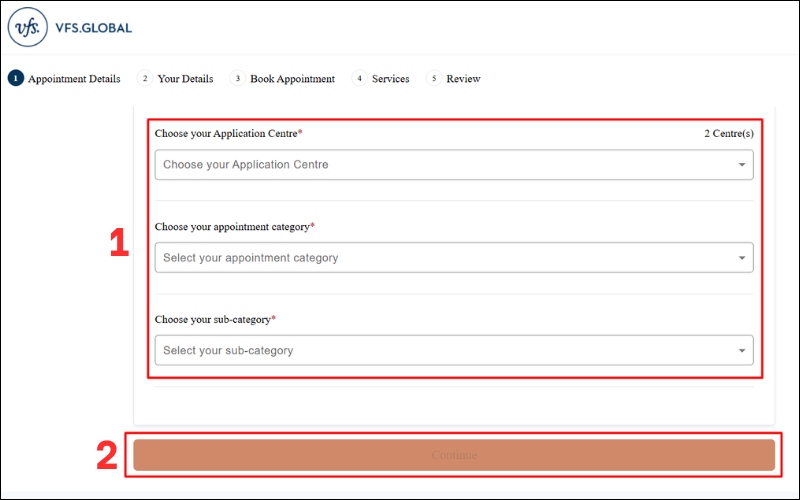The width and height of the screenshot is (800, 500).
Task: Select the step 3 circle icon
Action: [237, 78]
